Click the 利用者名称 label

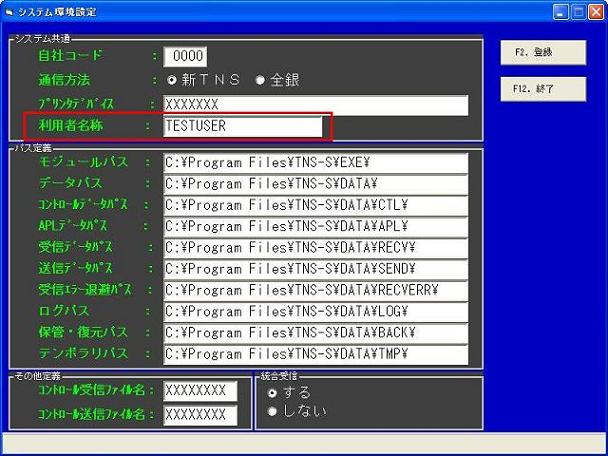click(x=71, y=126)
